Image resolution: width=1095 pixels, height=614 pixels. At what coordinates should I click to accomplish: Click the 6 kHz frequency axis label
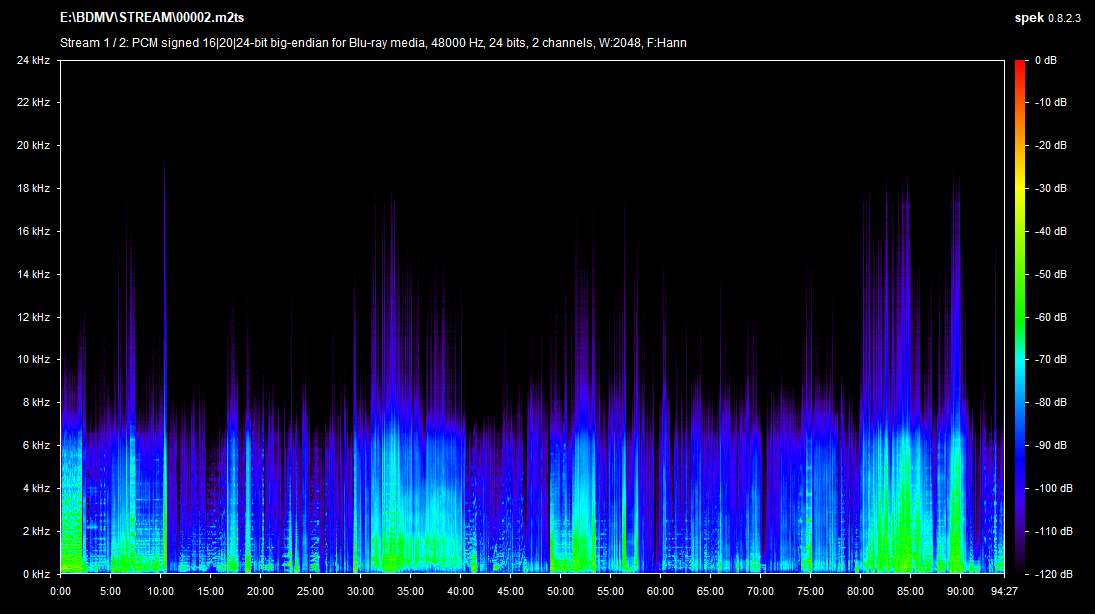coord(35,446)
